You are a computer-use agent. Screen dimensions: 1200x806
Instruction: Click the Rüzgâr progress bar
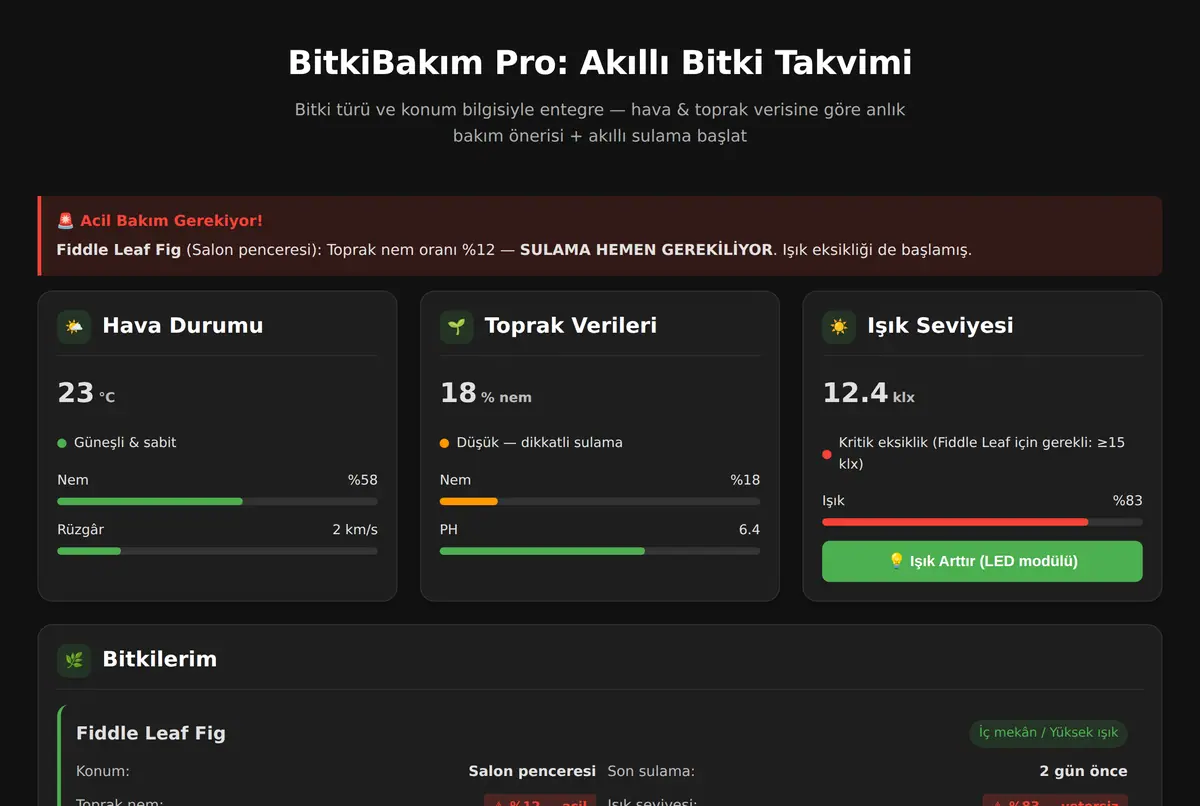pos(217,551)
